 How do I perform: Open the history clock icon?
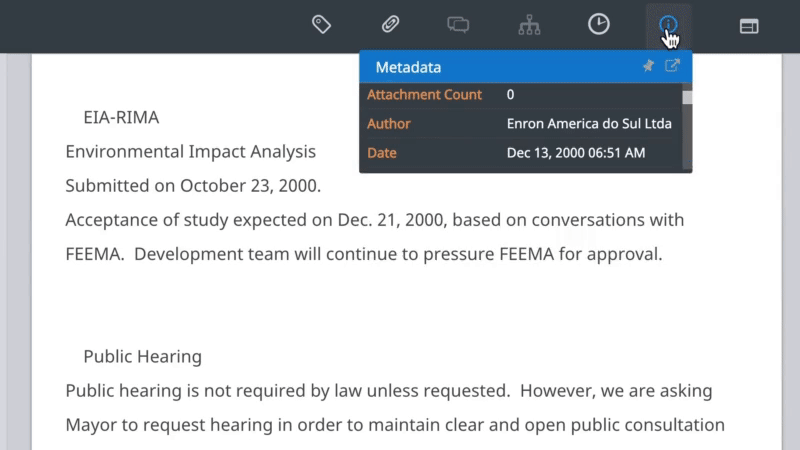click(598, 24)
